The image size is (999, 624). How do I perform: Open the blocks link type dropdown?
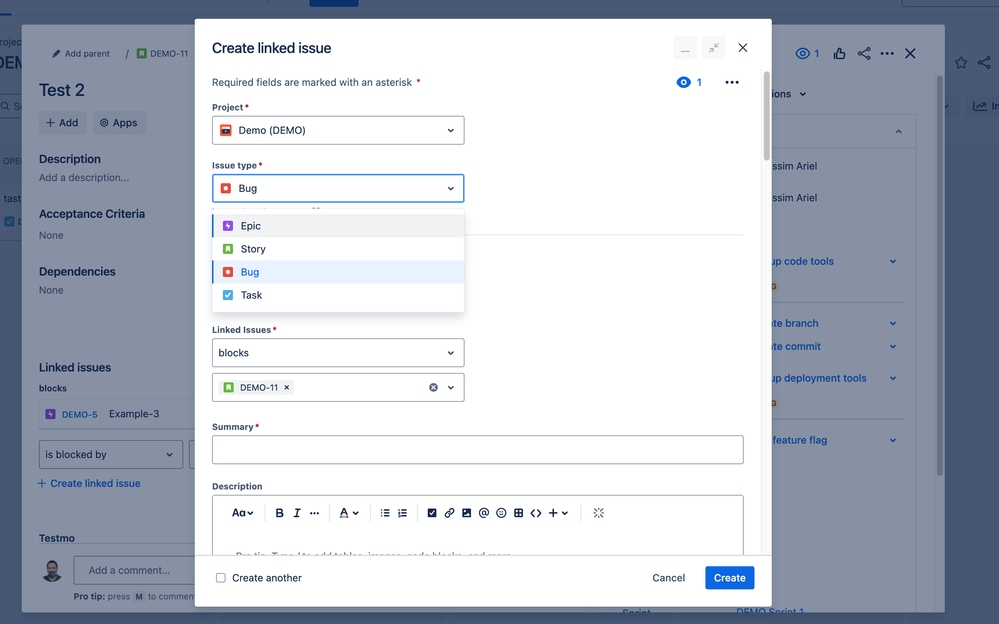[x=338, y=352]
